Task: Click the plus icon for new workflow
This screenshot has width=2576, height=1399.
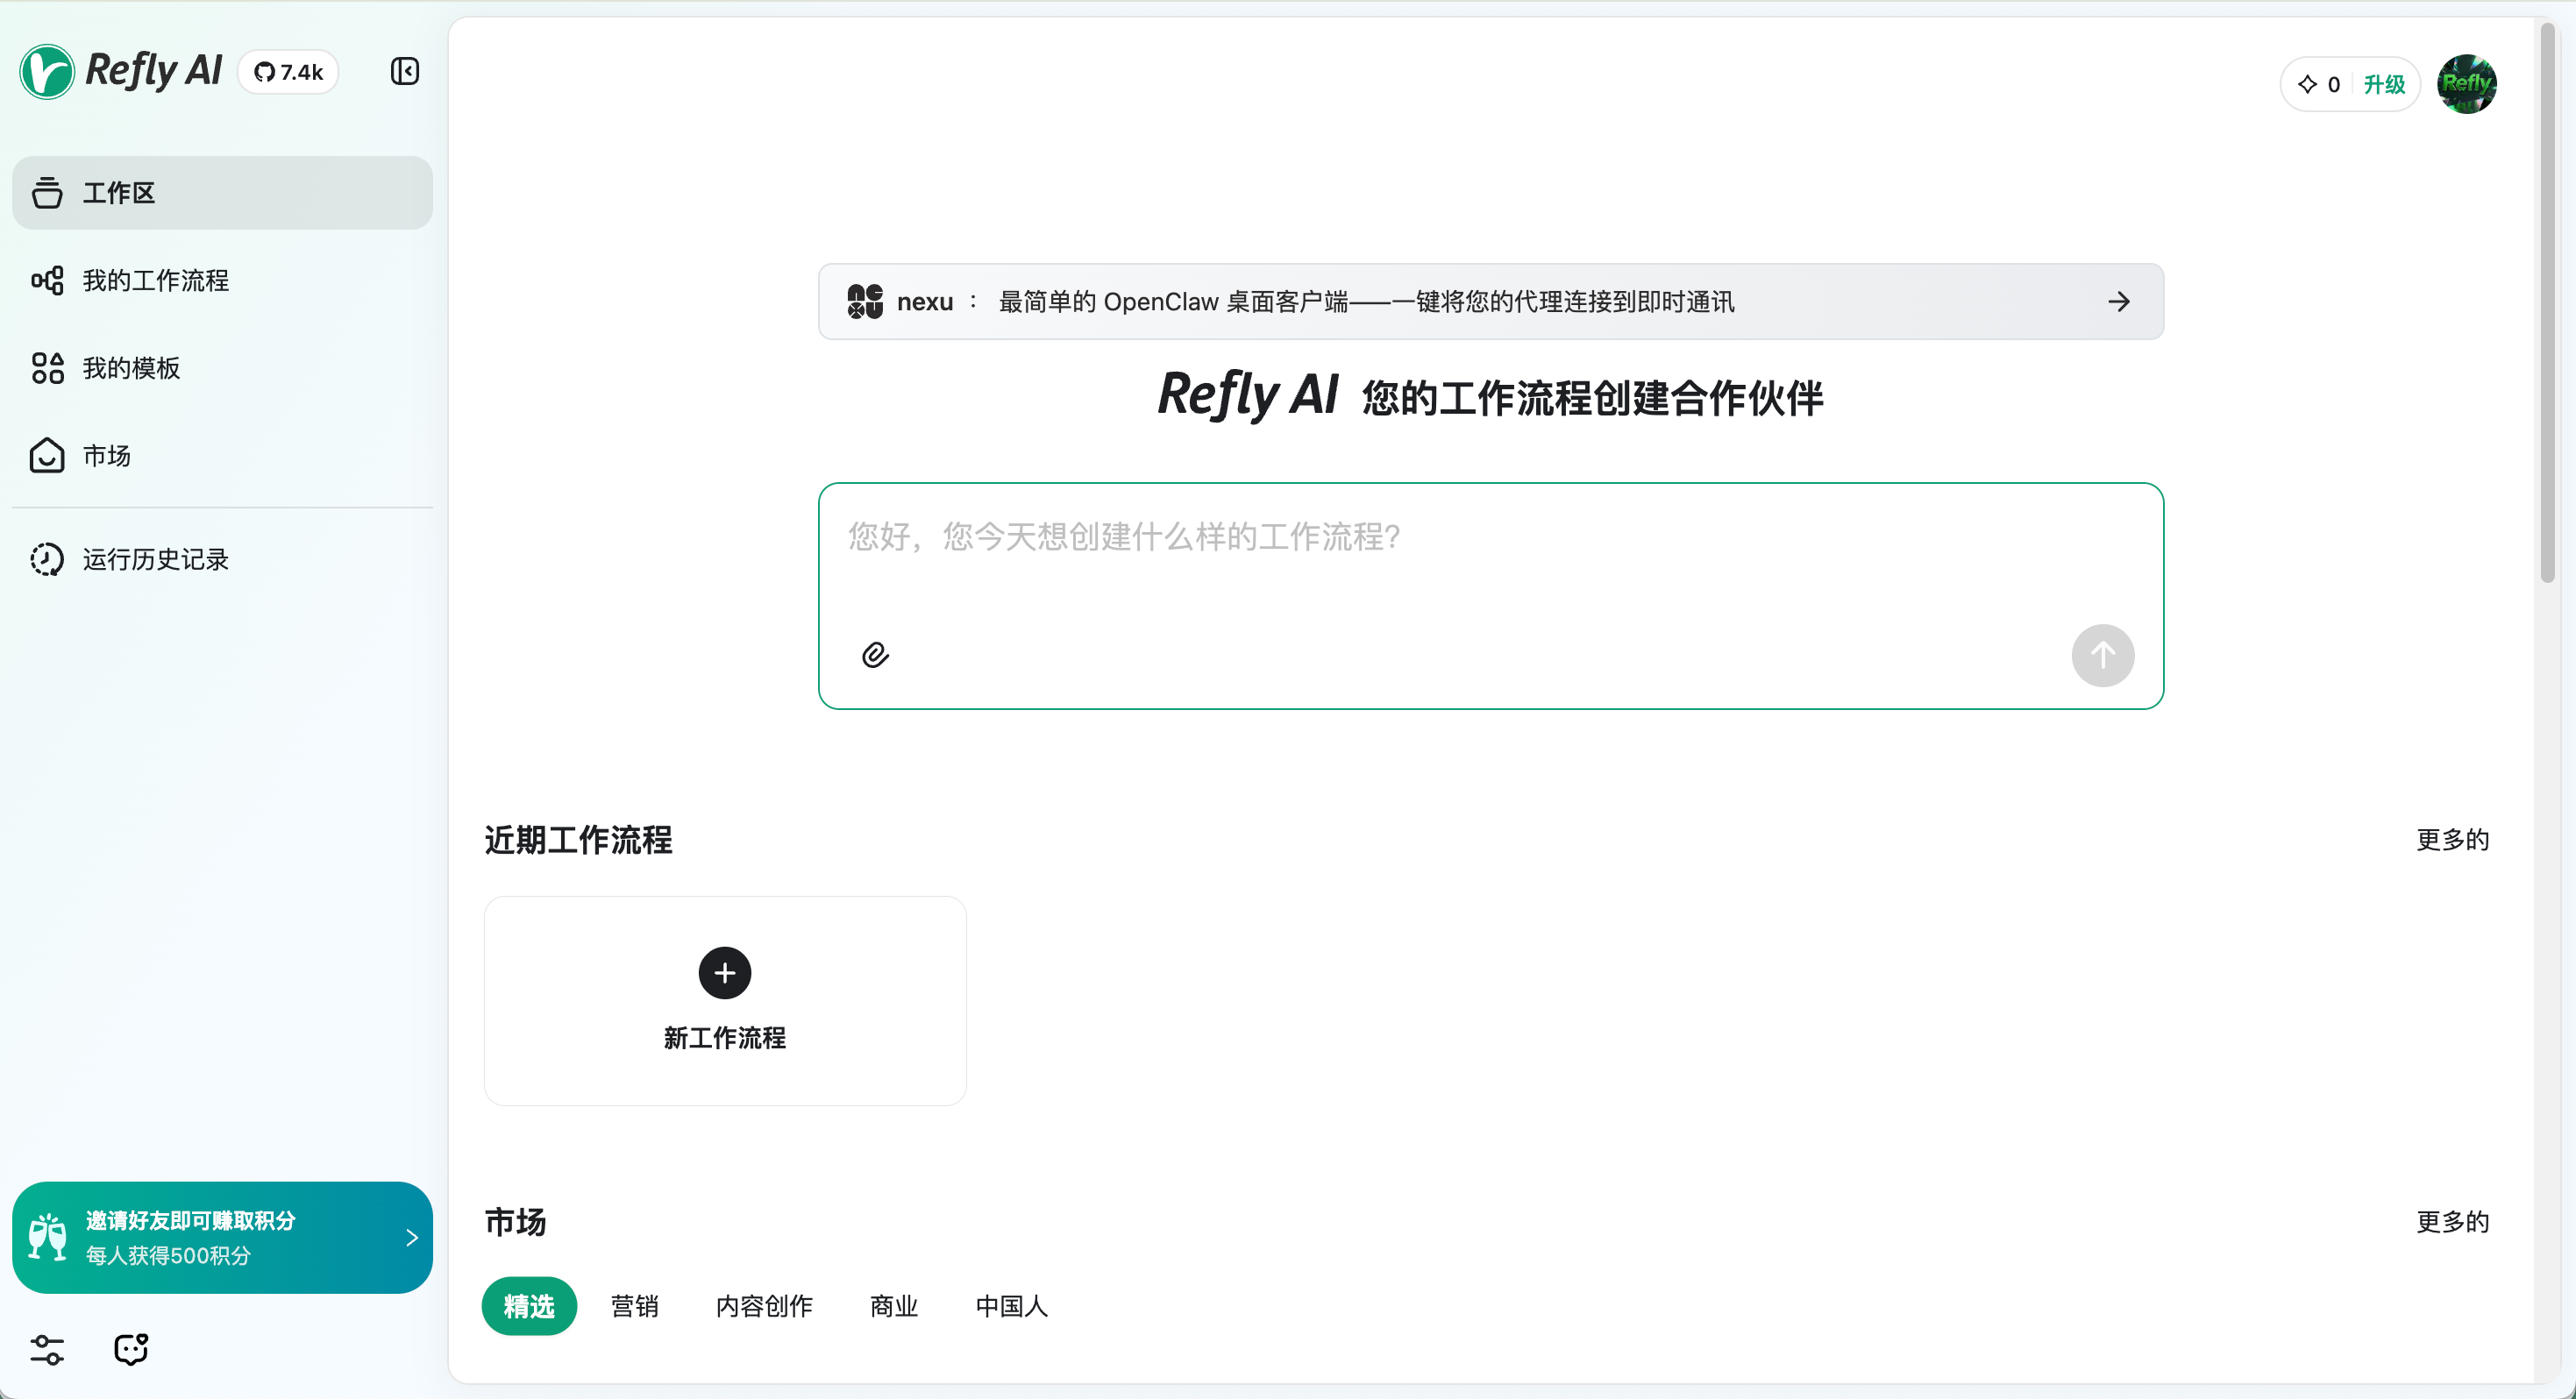Action: click(725, 973)
